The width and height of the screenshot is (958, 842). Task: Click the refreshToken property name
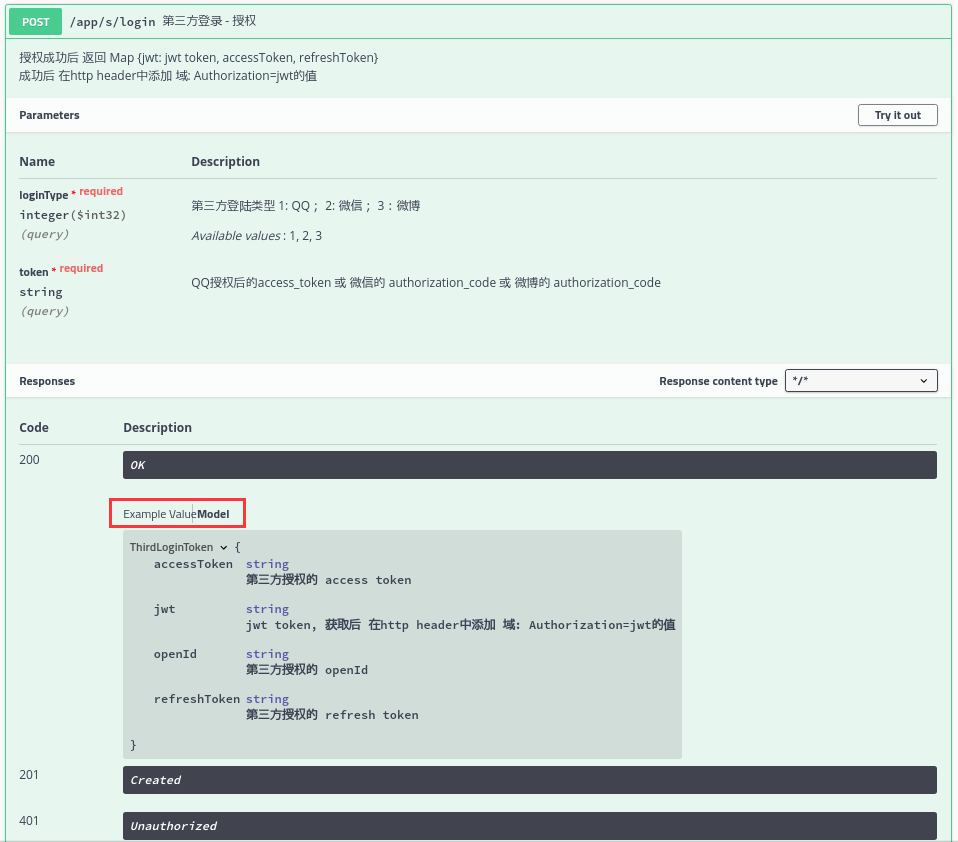coord(197,699)
